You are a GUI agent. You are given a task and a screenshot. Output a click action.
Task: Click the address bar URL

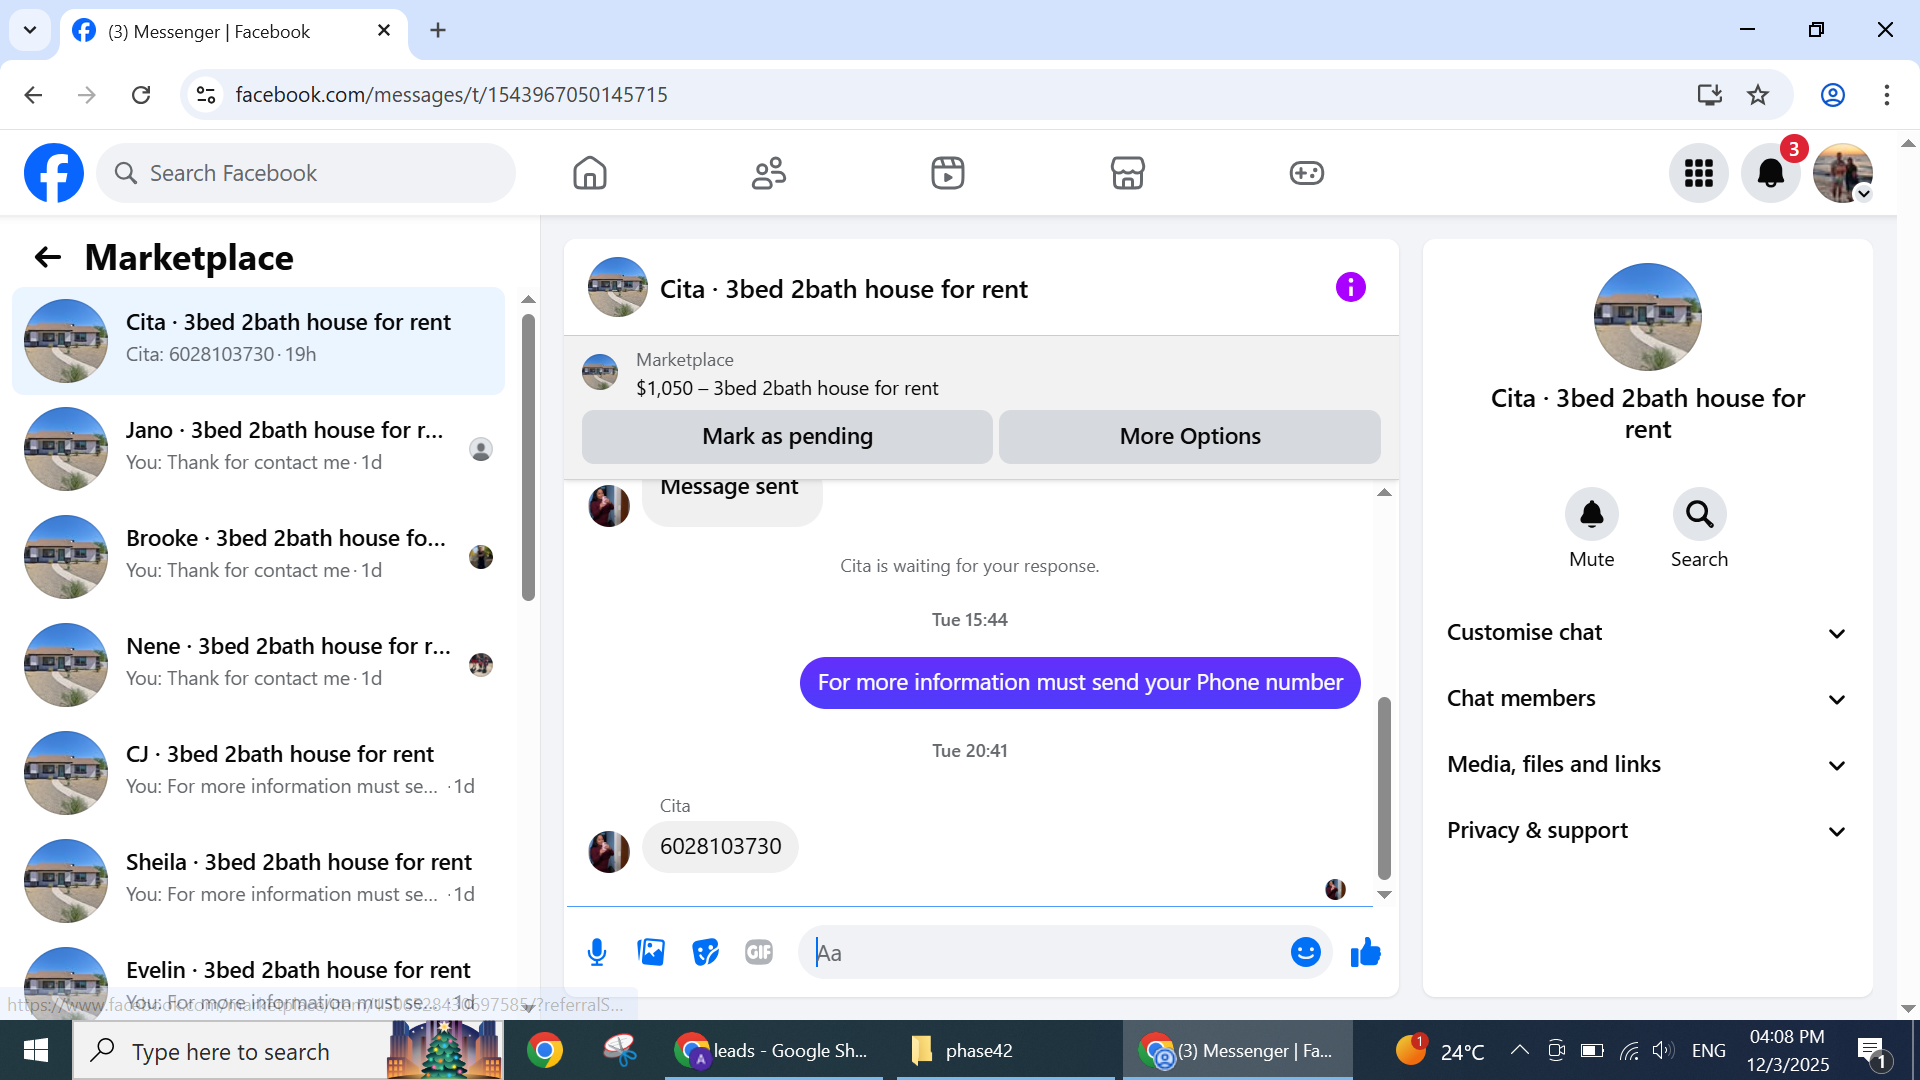(x=451, y=95)
